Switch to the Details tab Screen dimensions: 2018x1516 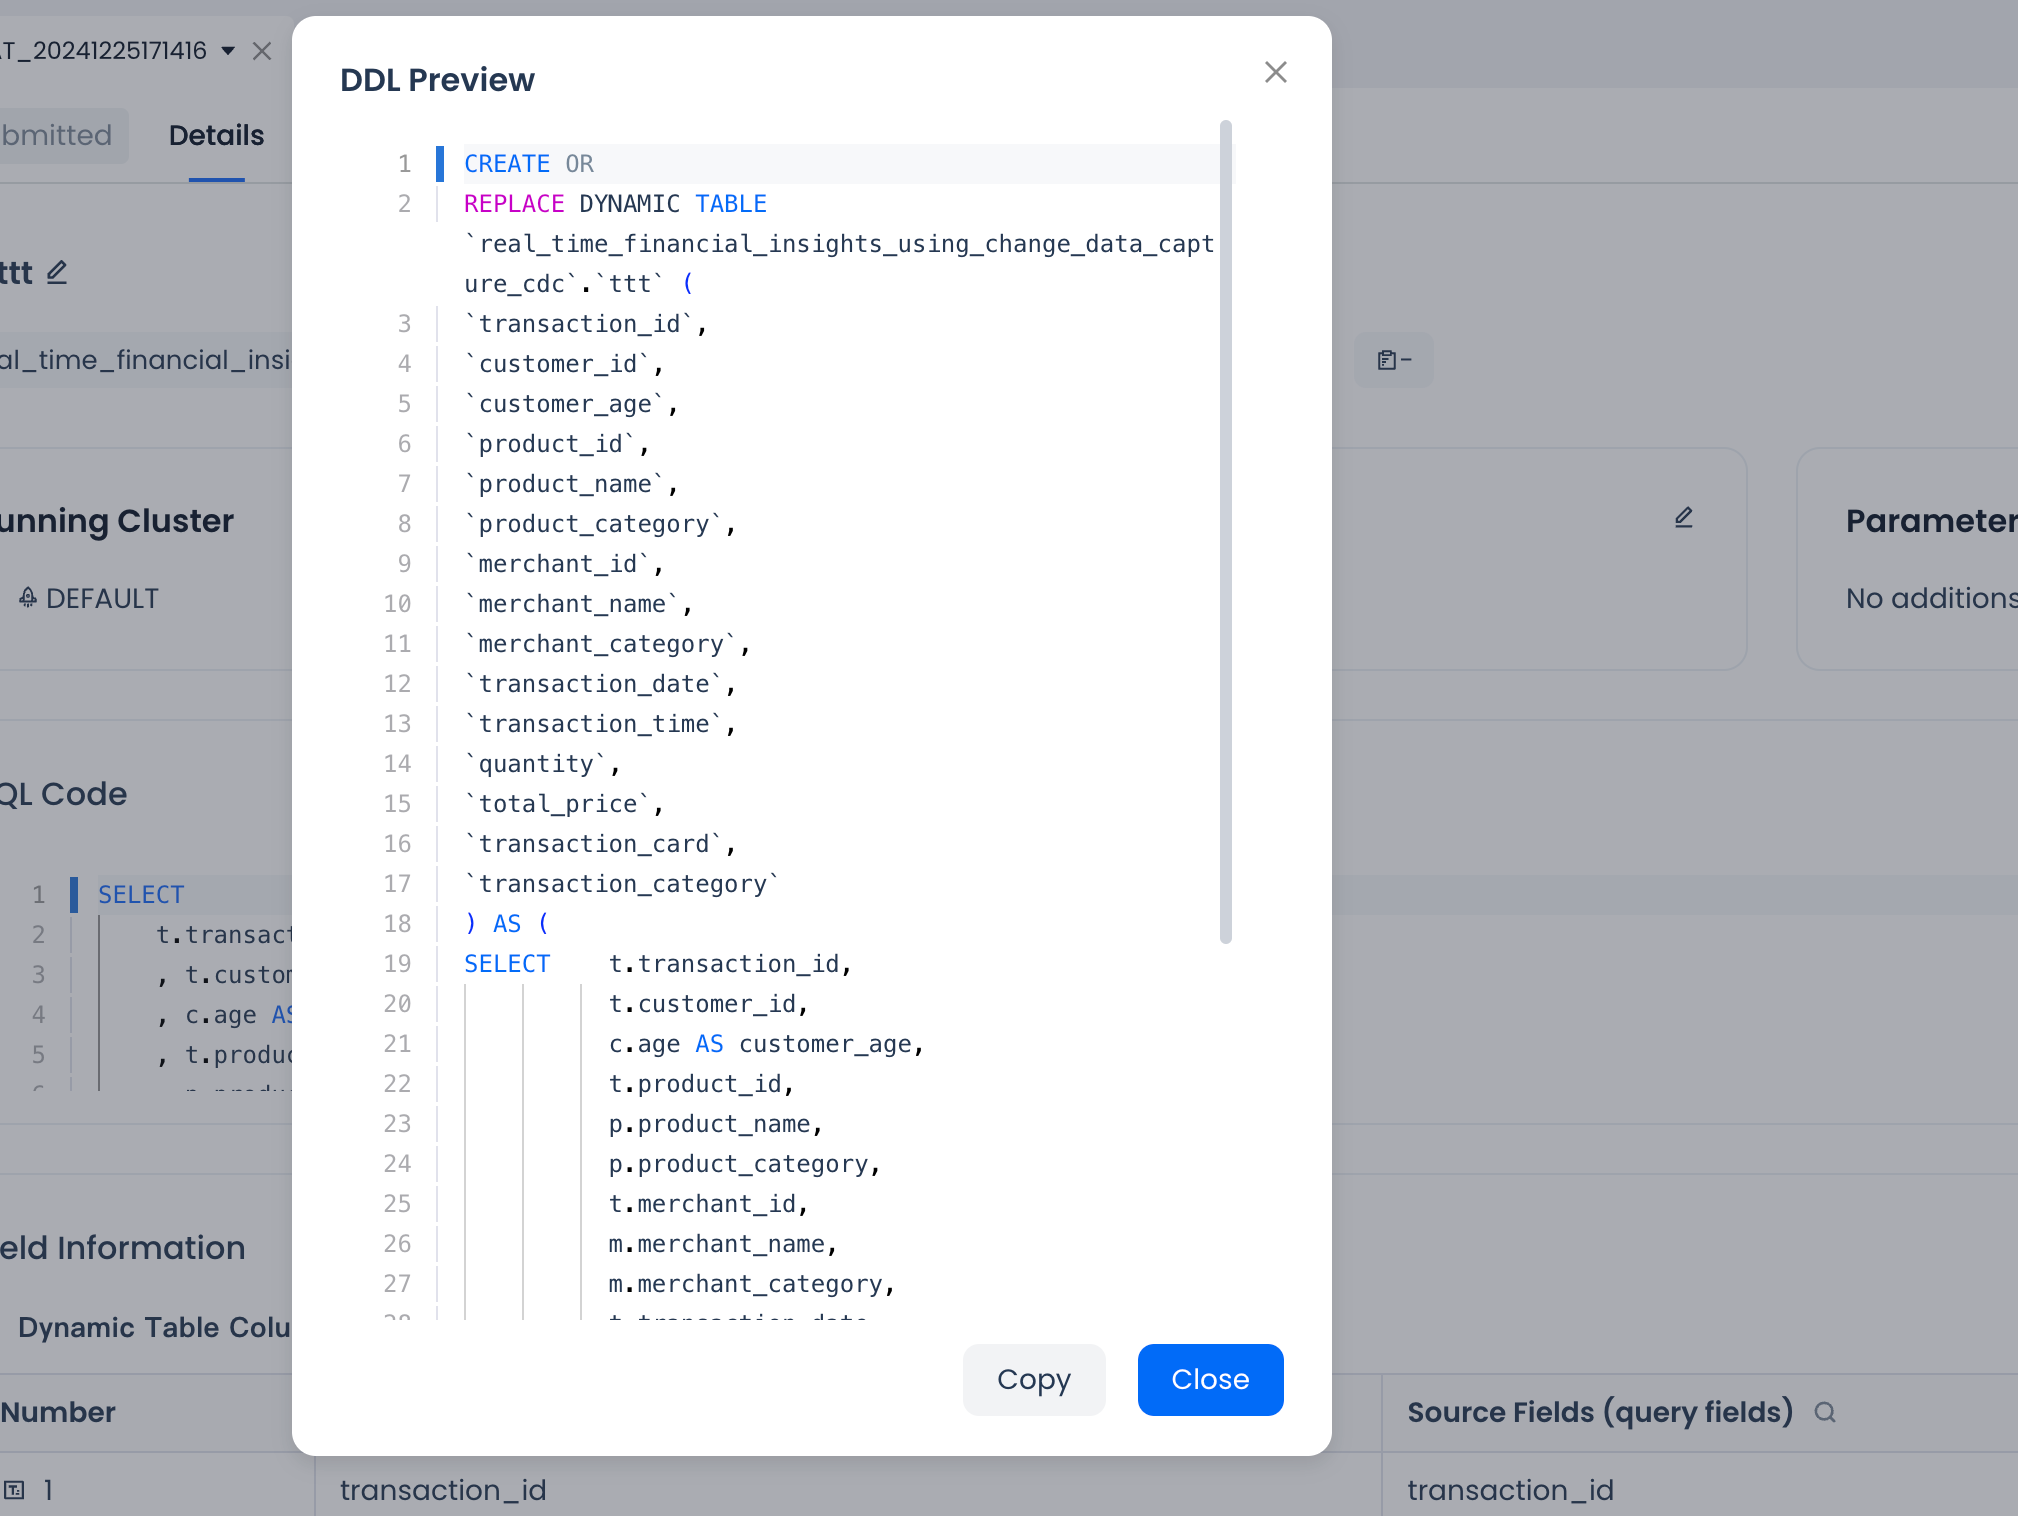pyautogui.click(x=216, y=136)
